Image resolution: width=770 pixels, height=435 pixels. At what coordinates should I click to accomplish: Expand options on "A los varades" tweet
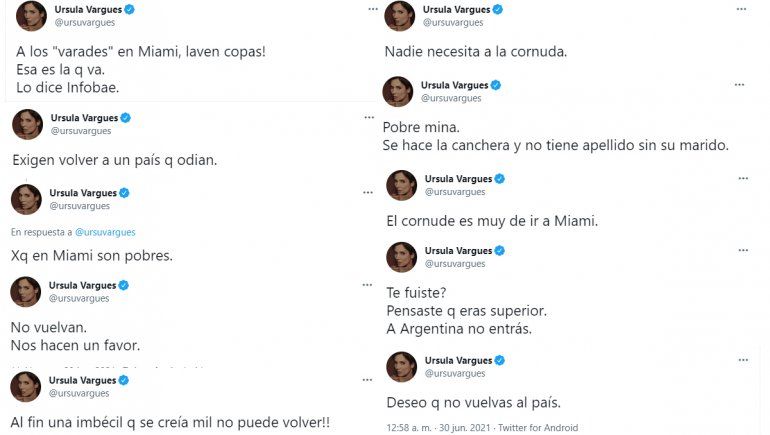372,8
